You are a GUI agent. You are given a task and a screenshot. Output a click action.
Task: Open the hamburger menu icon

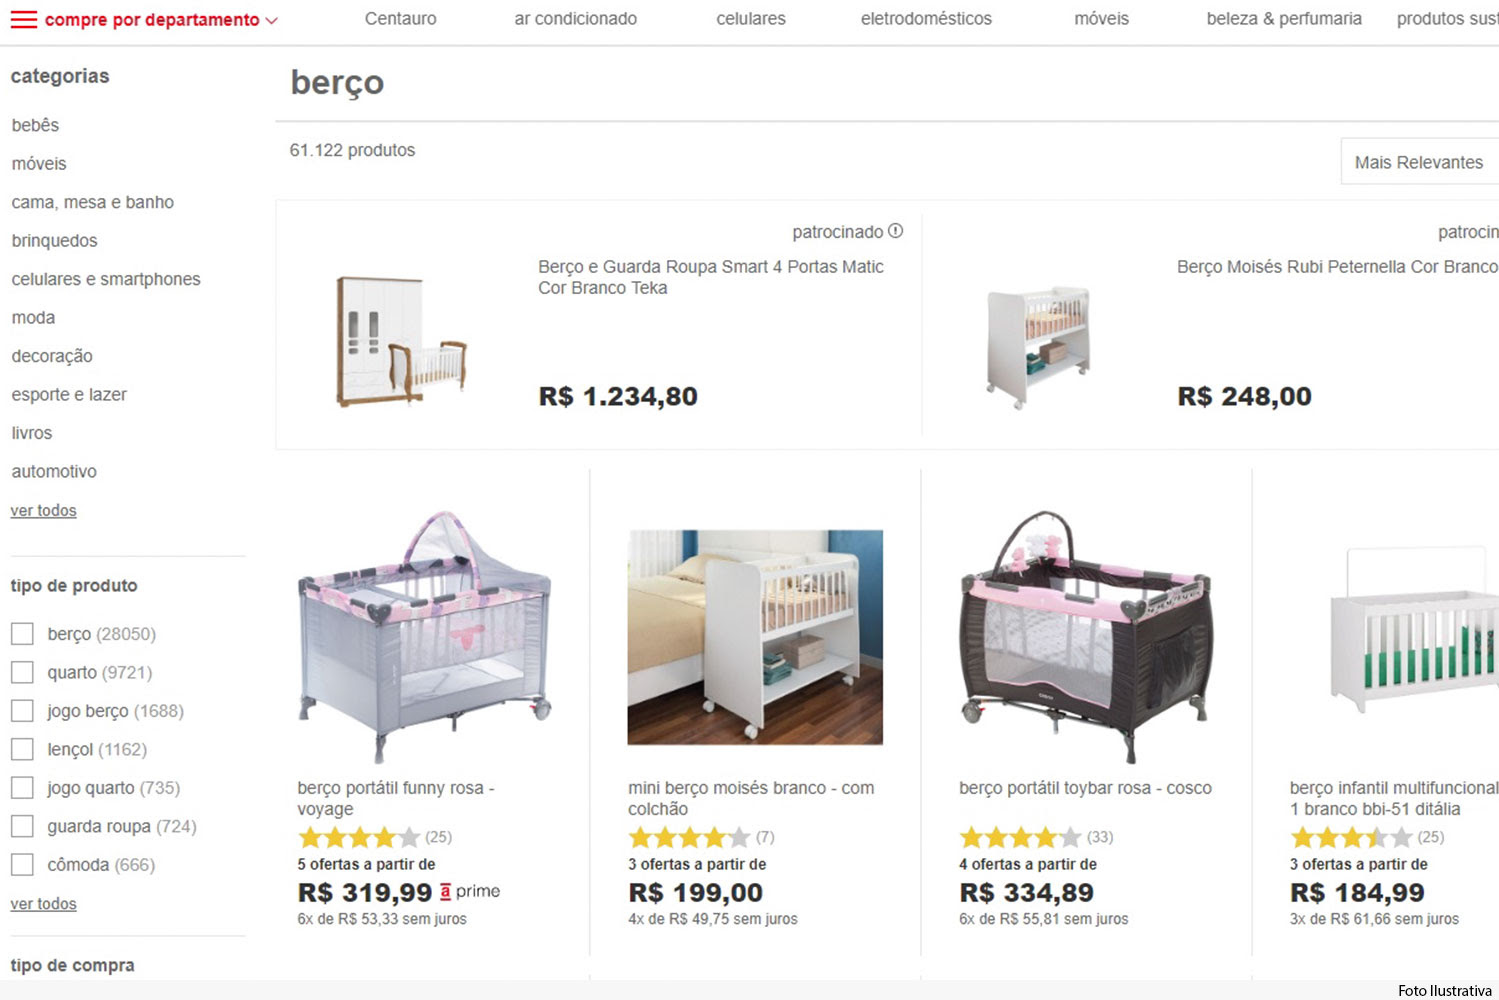point(23,20)
